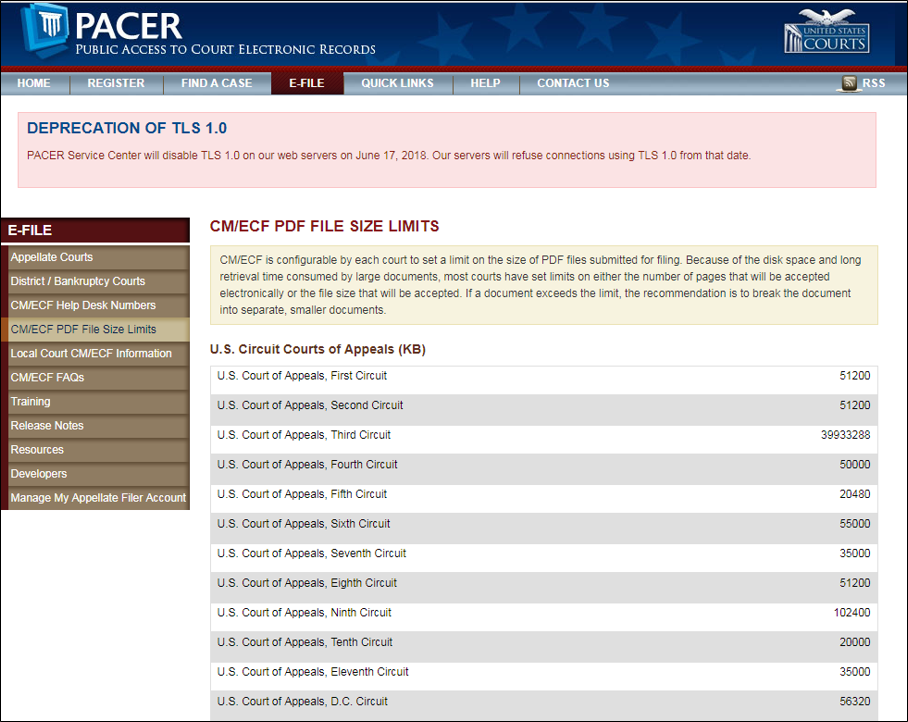The height and width of the screenshot is (722, 908).
Task: Click the Ninth Circuit value 102400
Action: coord(852,613)
